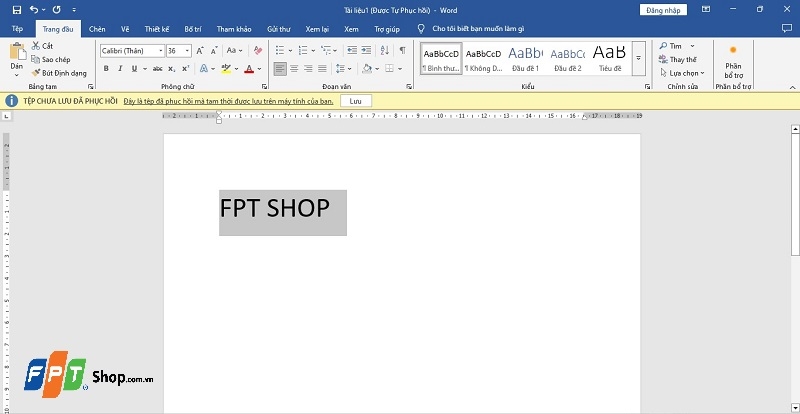Image resolution: width=800 pixels, height=414 pixels.
Task: Click the Cho tôi biết search box
Action: point(478,29)
